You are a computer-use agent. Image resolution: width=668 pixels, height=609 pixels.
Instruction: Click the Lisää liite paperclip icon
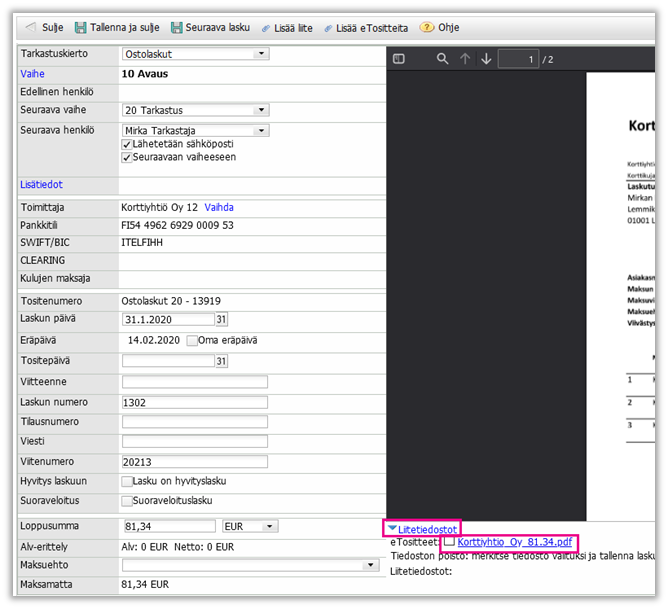click(265, 29)
